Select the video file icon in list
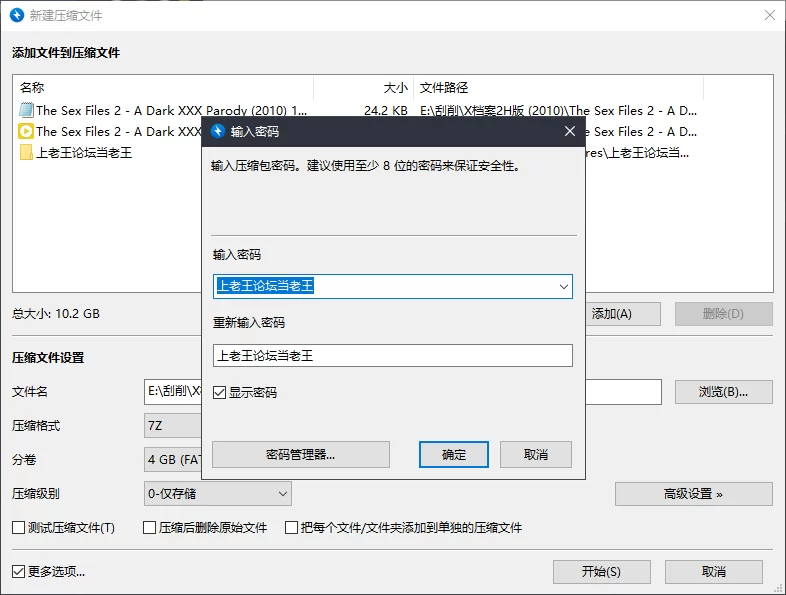Screen dimensions: 786x595 coord(26,131)
